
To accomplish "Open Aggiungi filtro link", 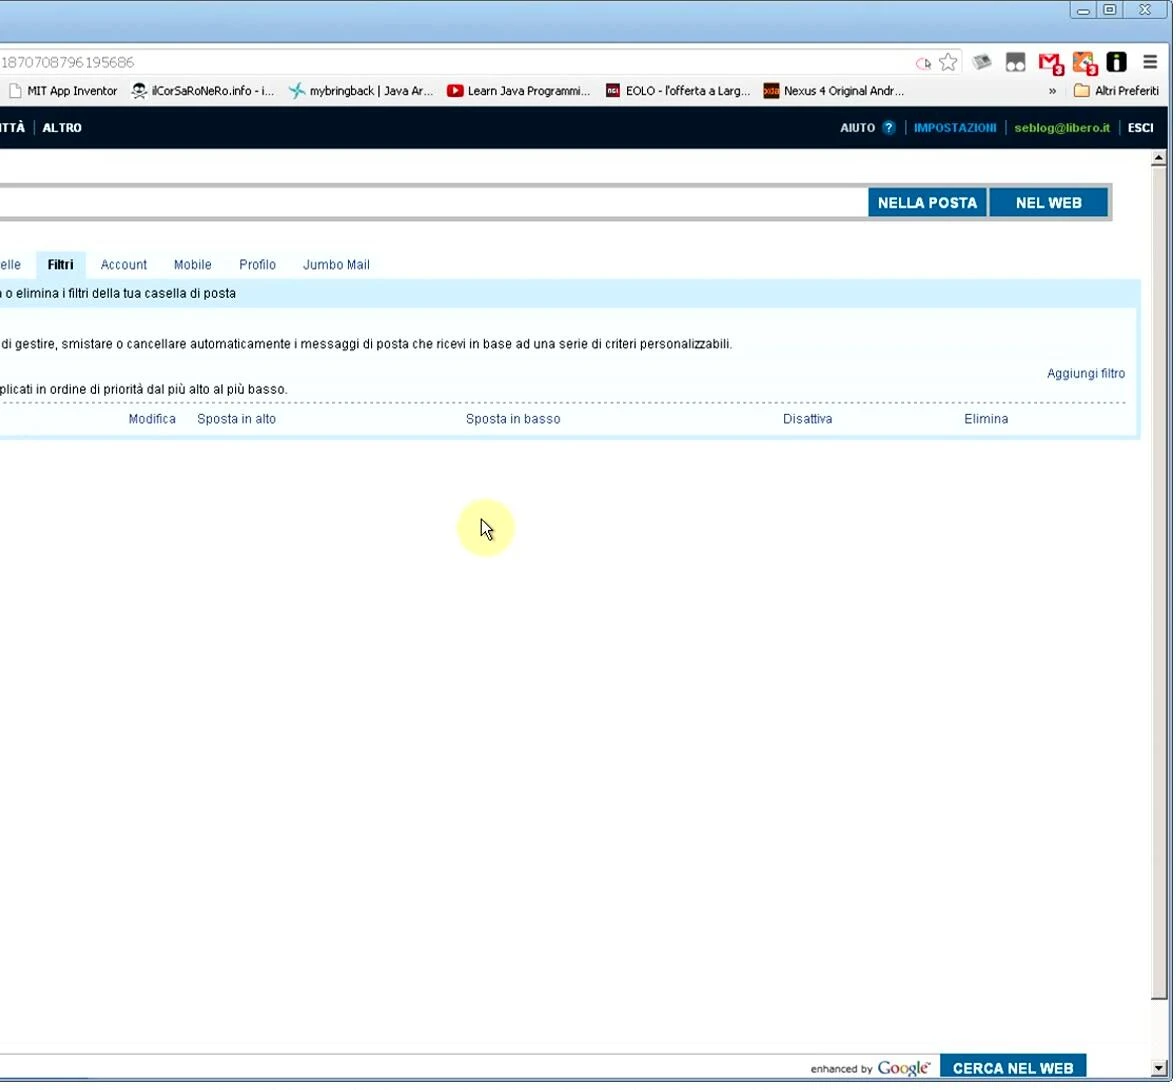I will pyautogui.click(x=1086, y=373).
